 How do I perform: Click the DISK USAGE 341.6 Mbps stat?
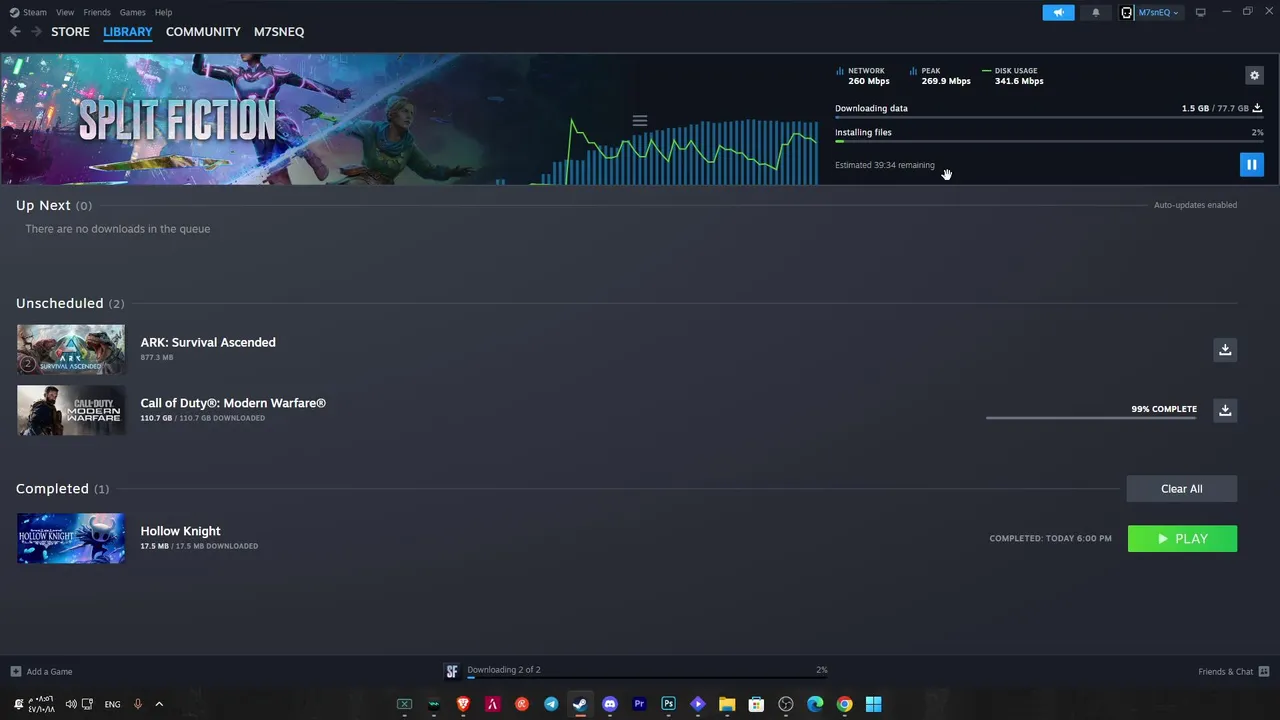1013,76
